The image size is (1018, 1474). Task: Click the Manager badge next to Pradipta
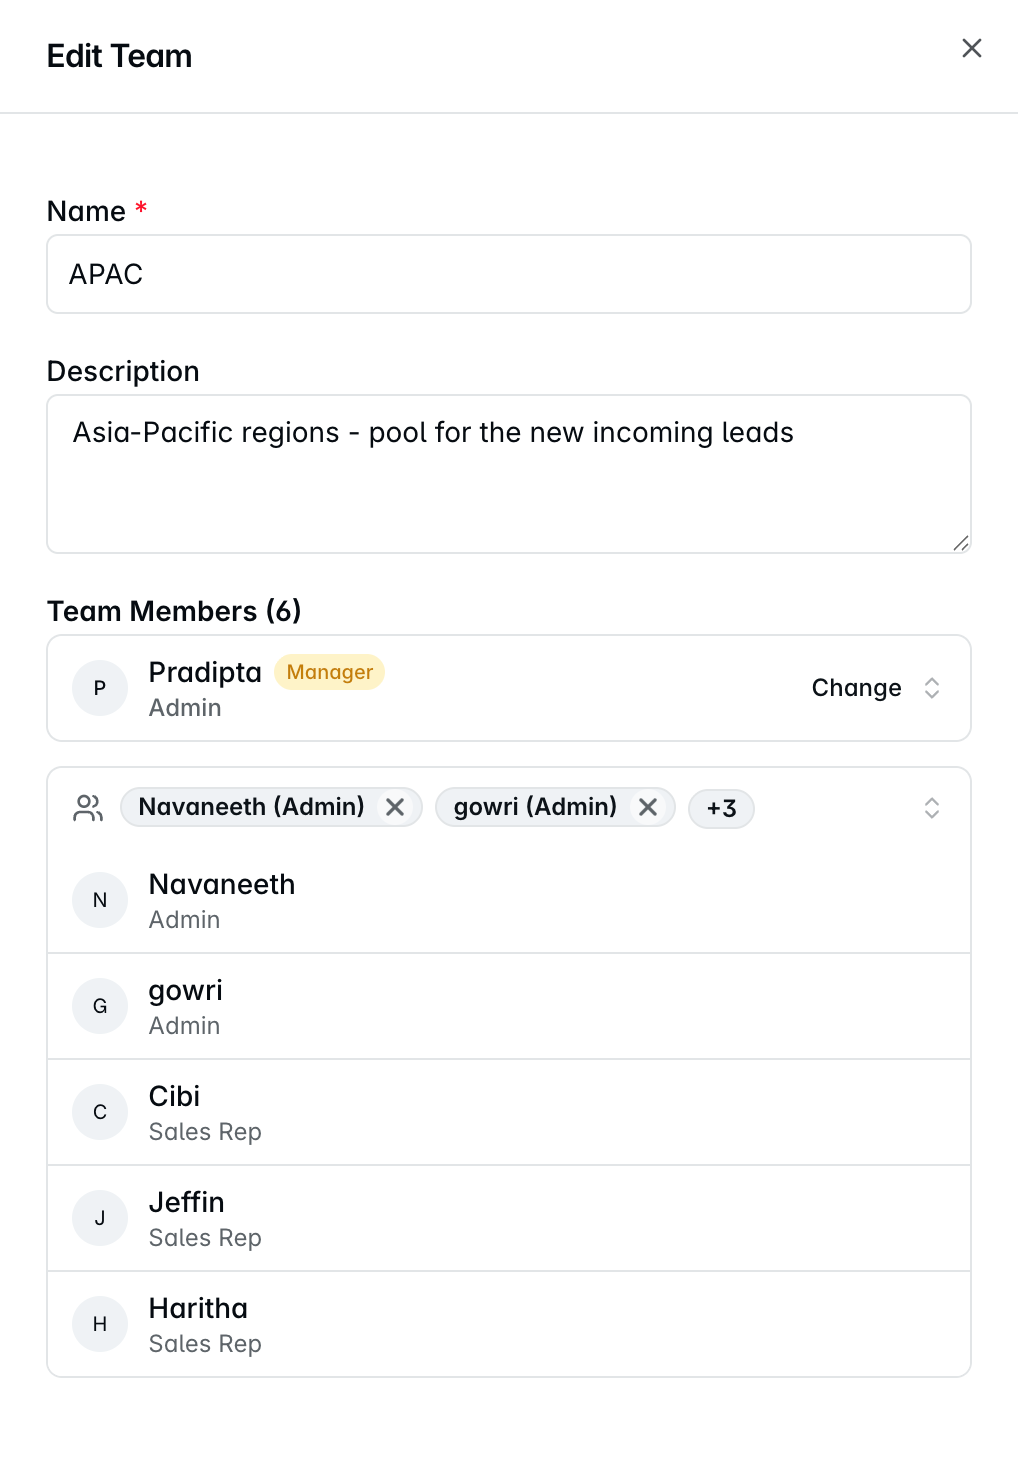330,672
